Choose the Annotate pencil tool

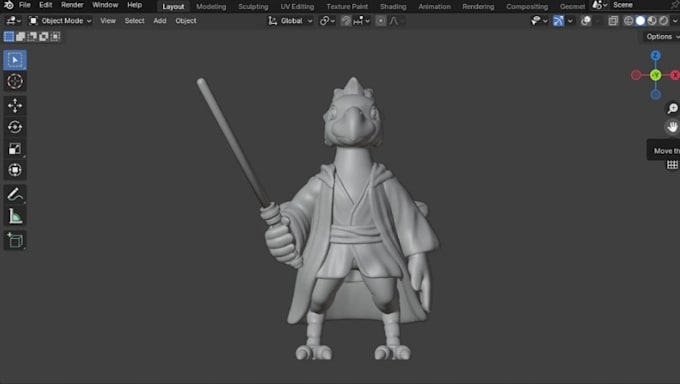point(15,194)
